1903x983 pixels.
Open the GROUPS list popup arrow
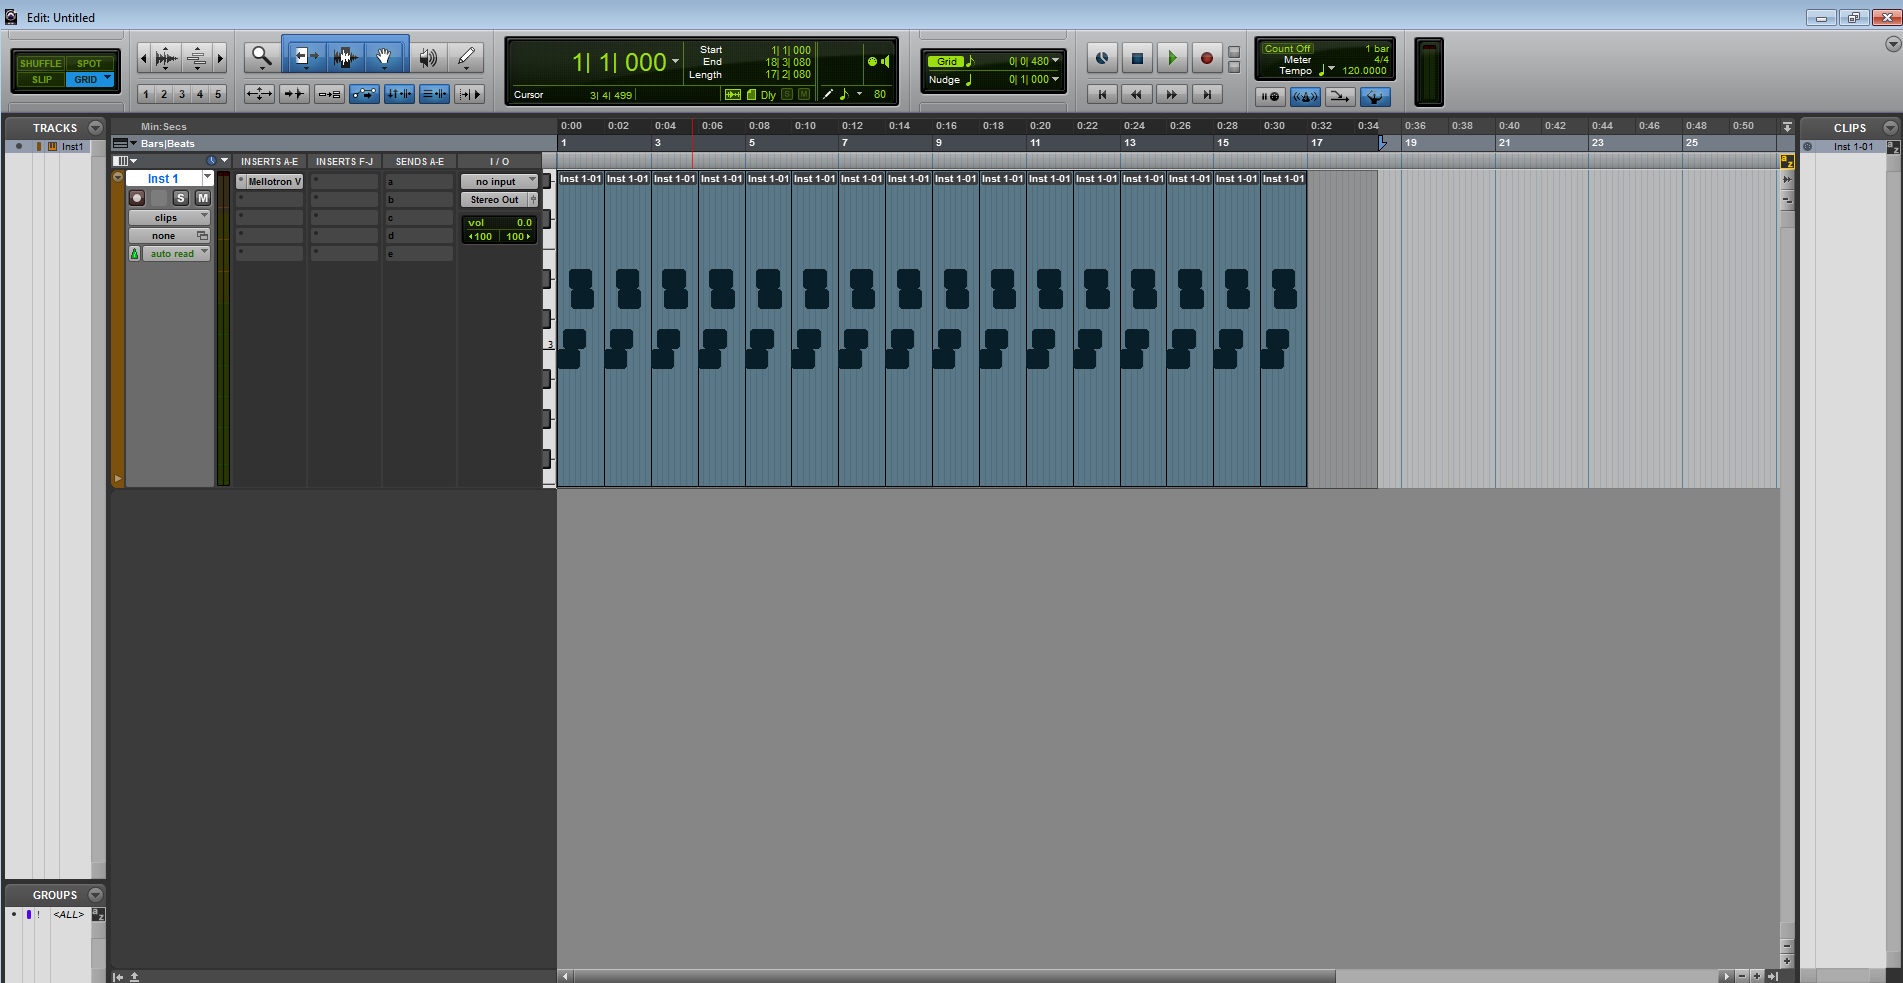[x=96, y=894]
